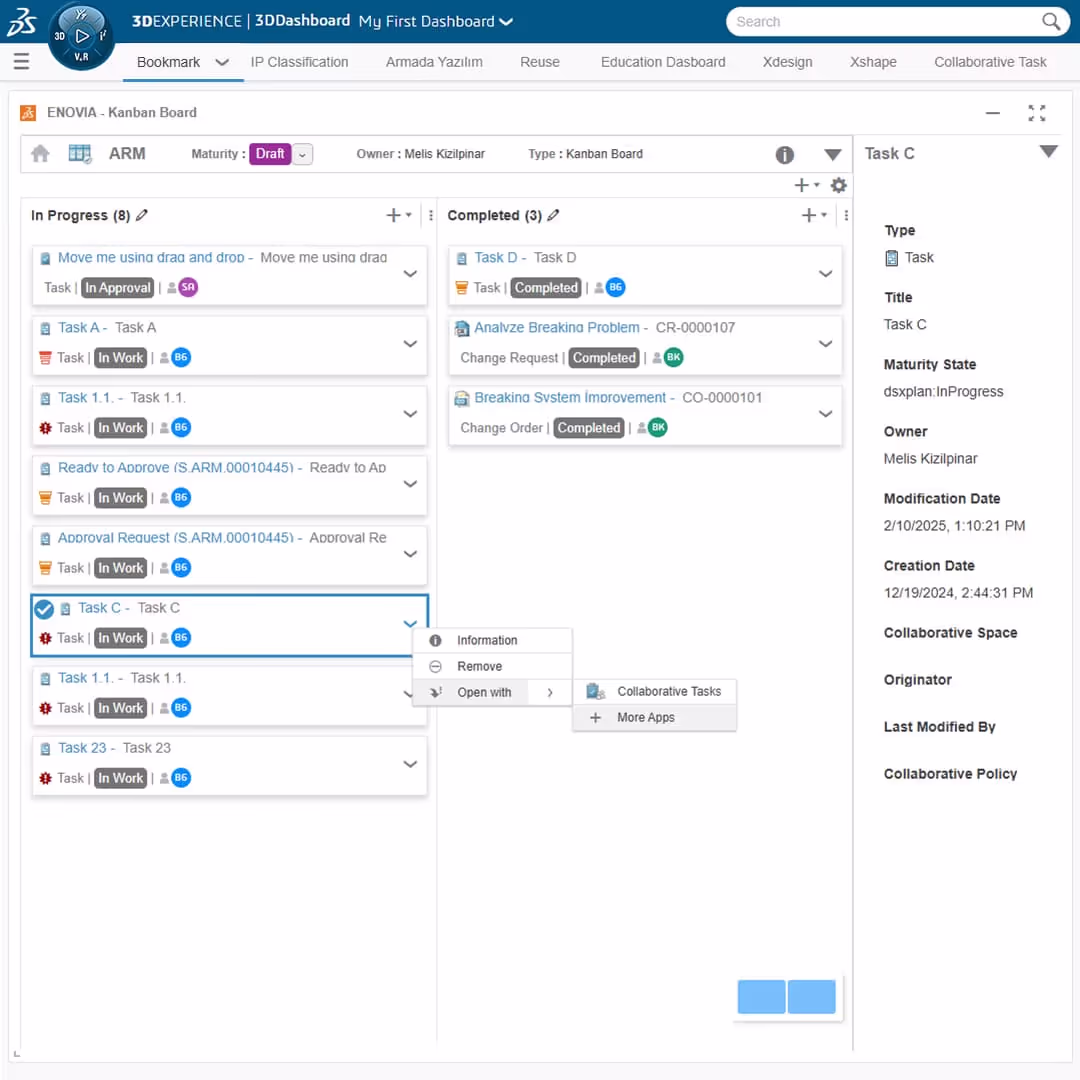Open the 3DEXPERIENCE compass
This screenshot has height=1080, width=1080.
81,36
